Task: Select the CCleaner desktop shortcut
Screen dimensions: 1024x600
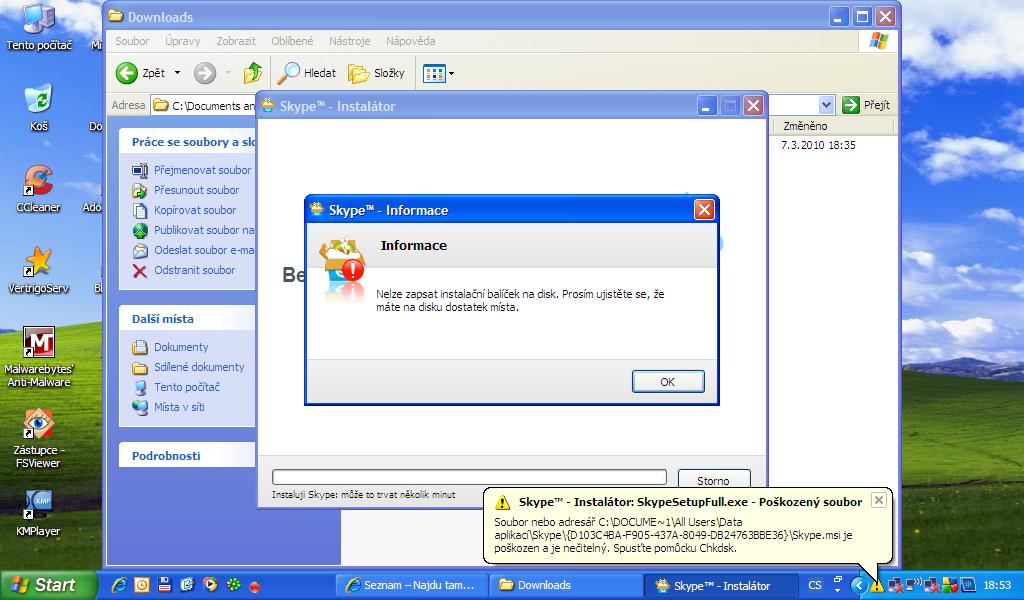Action: tap(38, 189)
